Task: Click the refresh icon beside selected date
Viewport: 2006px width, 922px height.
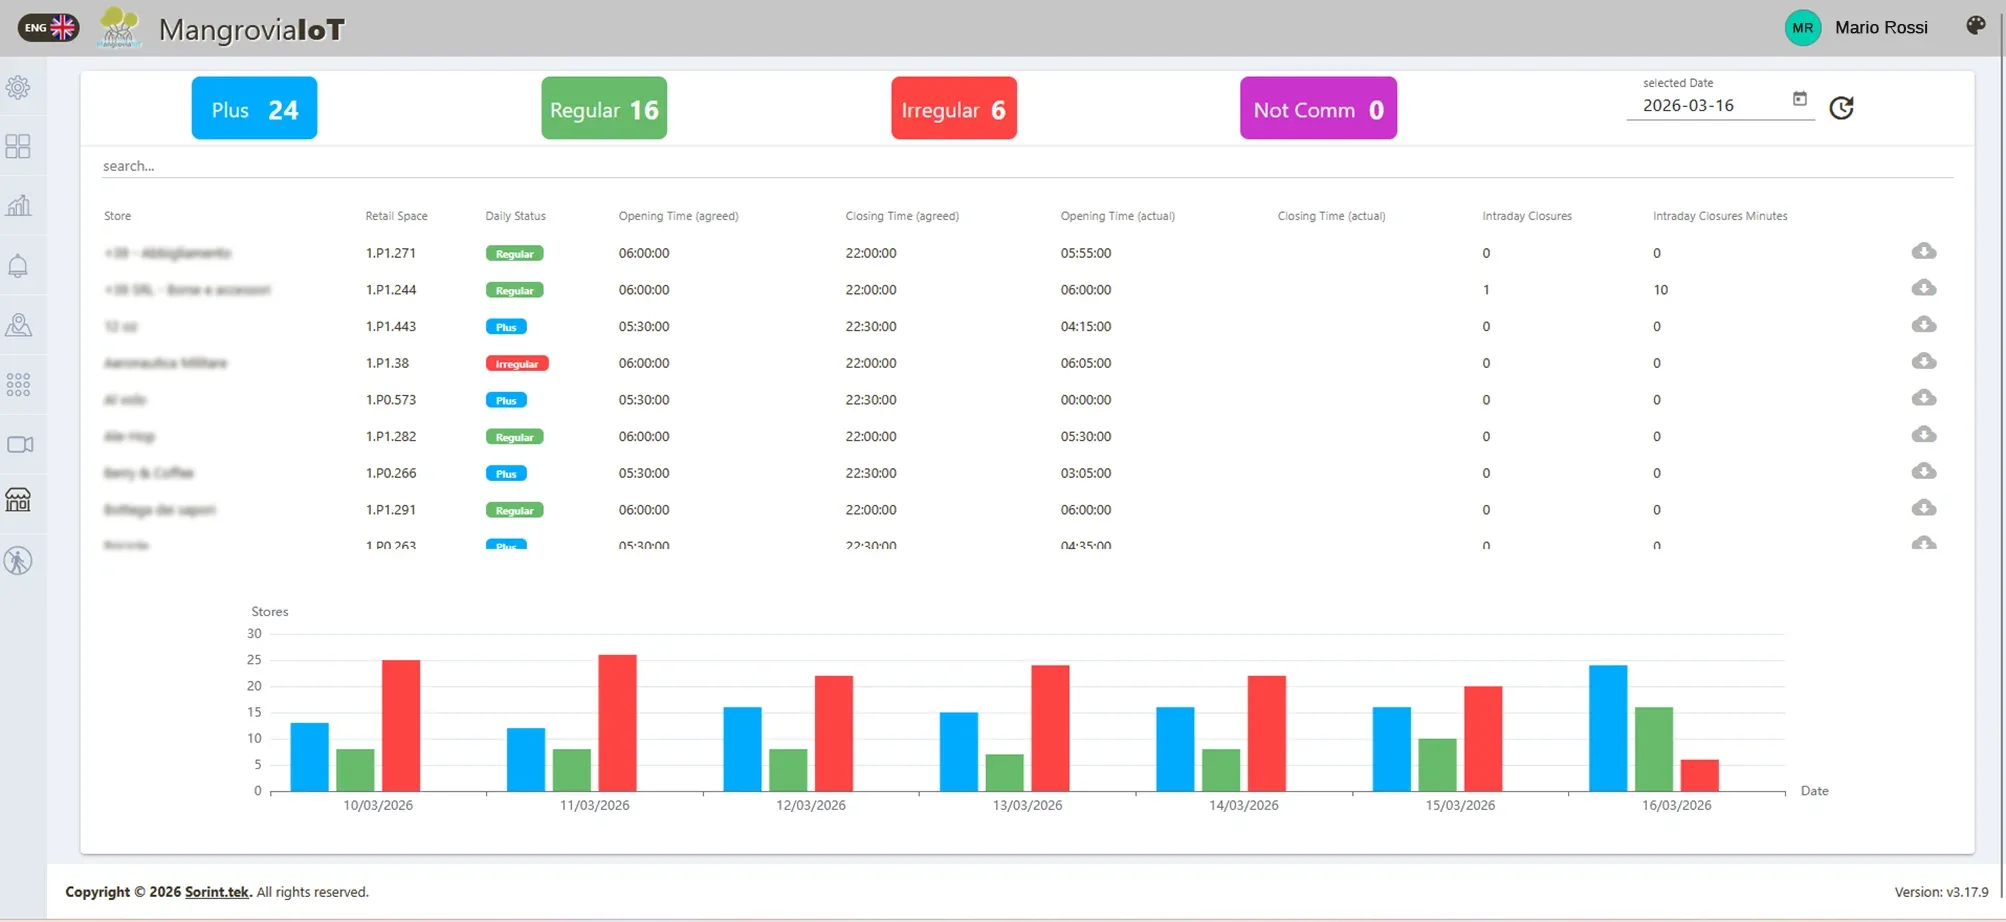Action: [1841, 108]
